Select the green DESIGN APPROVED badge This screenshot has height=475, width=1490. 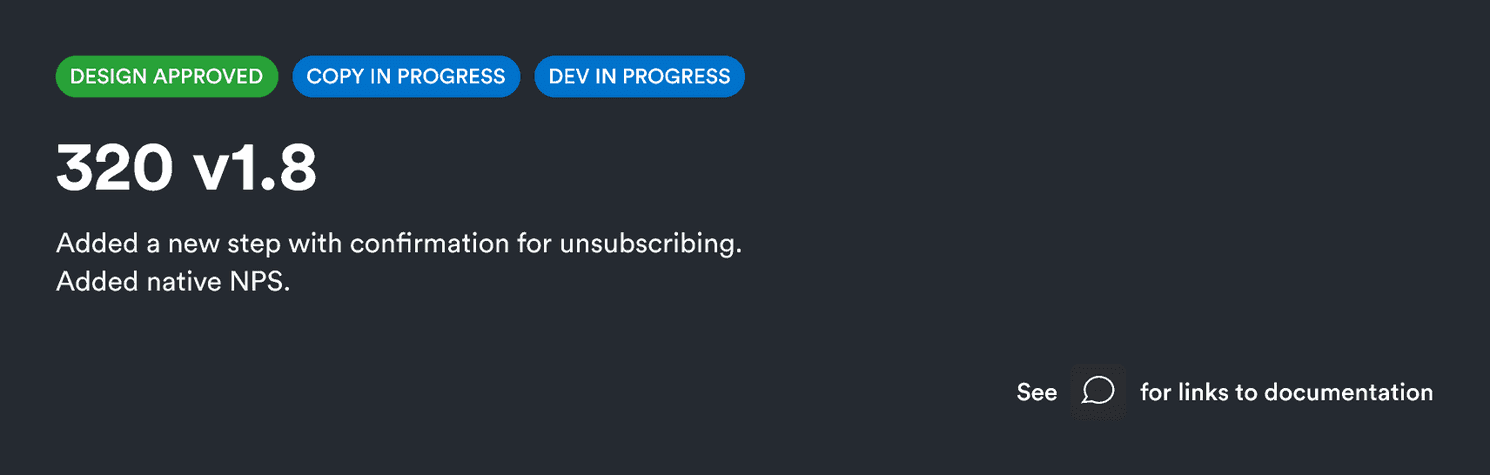[x=166, y=76]
